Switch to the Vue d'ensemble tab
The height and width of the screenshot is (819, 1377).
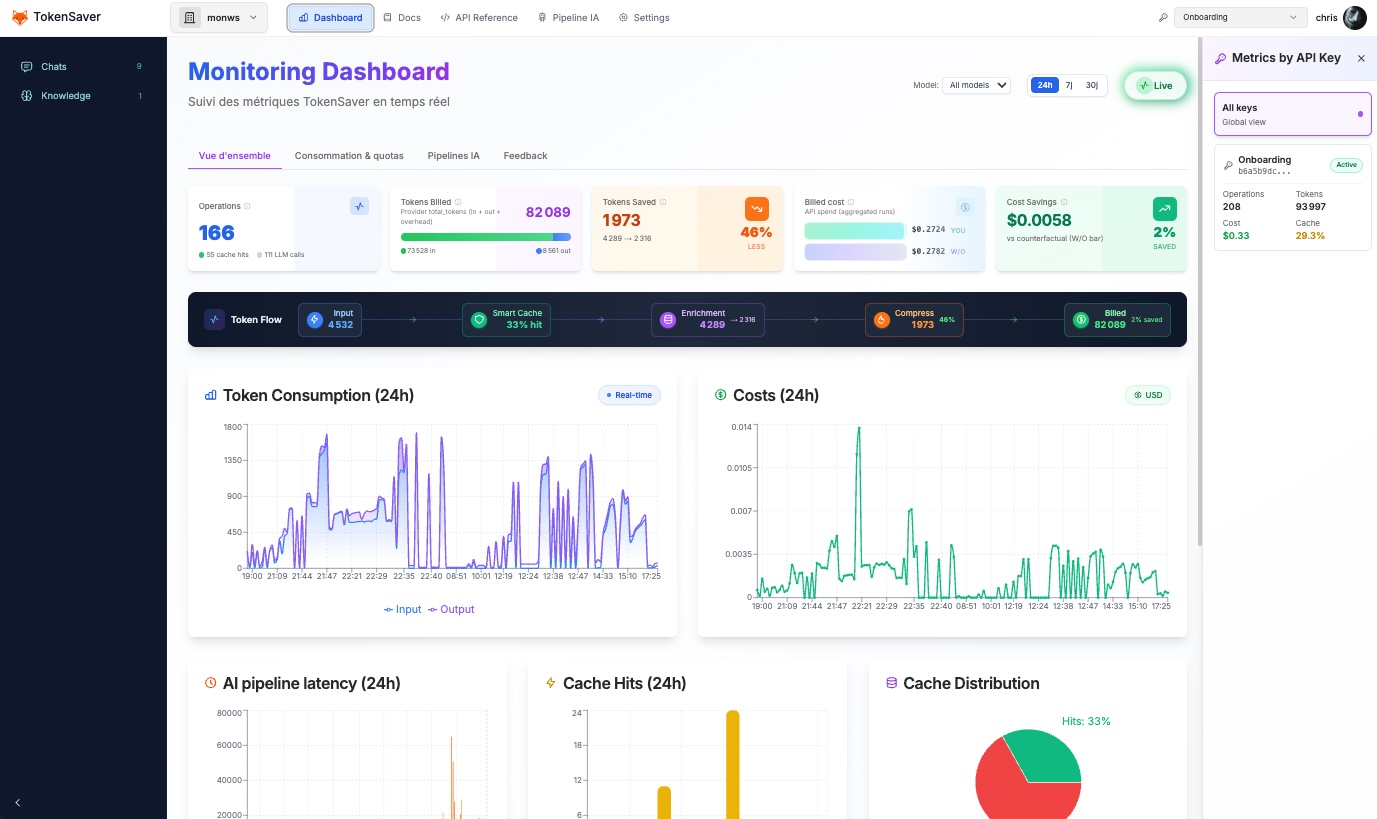coord(235,156)
